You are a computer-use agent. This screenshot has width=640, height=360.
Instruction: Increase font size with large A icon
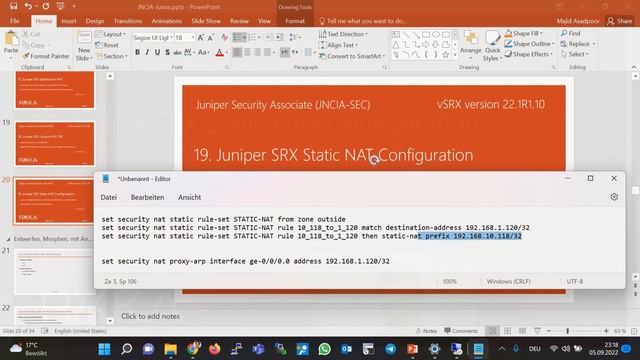click(x=201, y=38)
